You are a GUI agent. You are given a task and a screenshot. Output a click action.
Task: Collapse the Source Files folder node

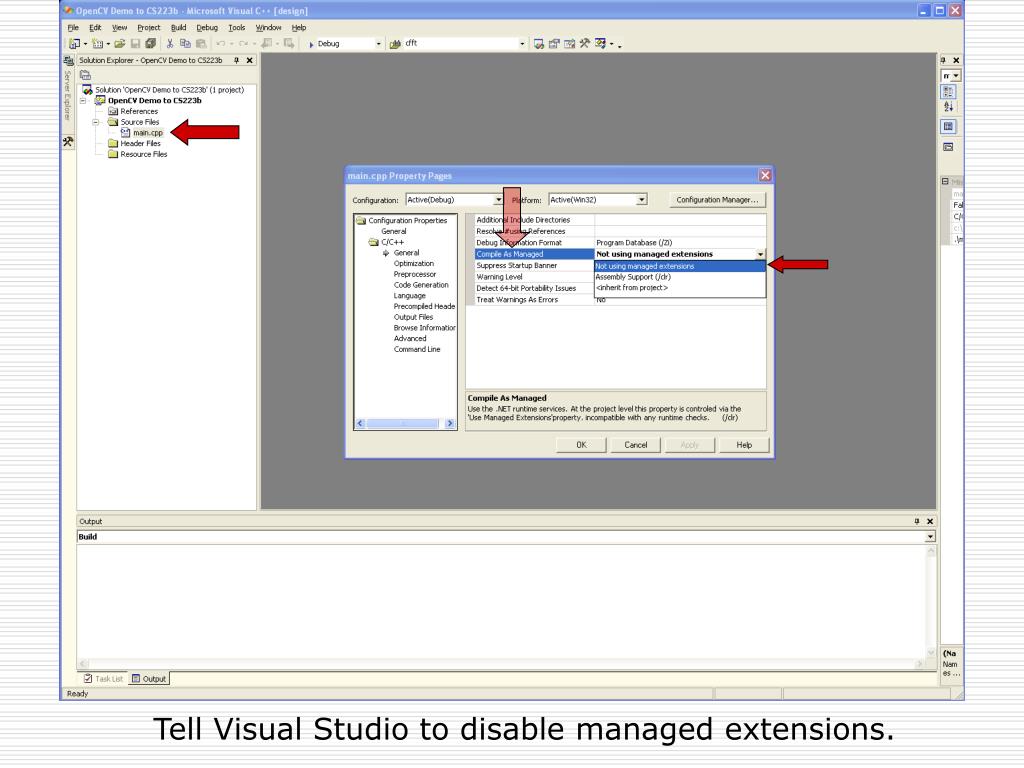click(x=96, y=122)
